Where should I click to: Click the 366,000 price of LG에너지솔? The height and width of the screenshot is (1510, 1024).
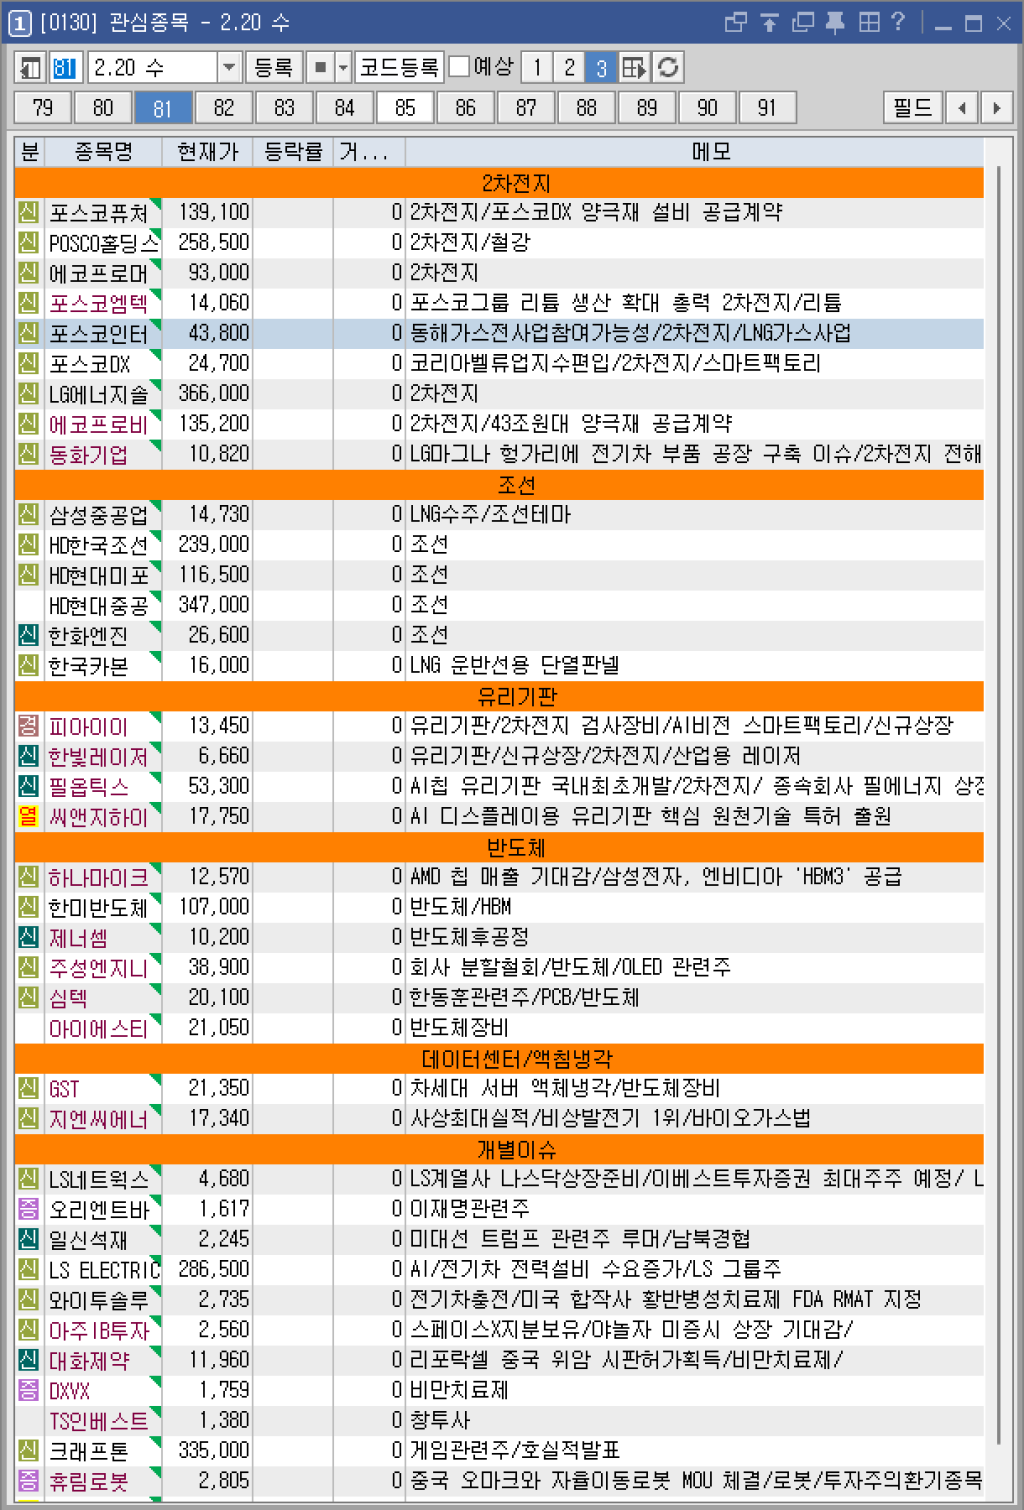click(214, 393)
